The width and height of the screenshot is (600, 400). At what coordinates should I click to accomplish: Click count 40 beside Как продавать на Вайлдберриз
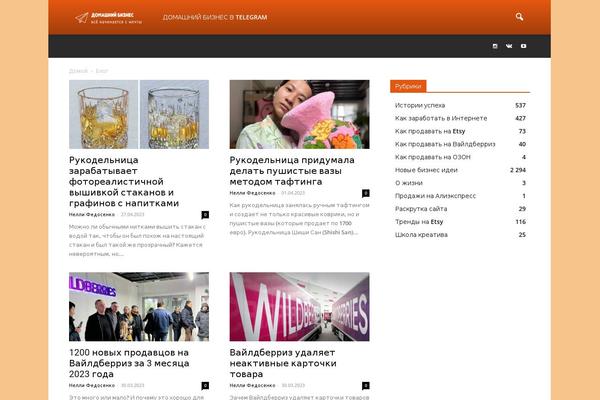(x=522, y=144)
